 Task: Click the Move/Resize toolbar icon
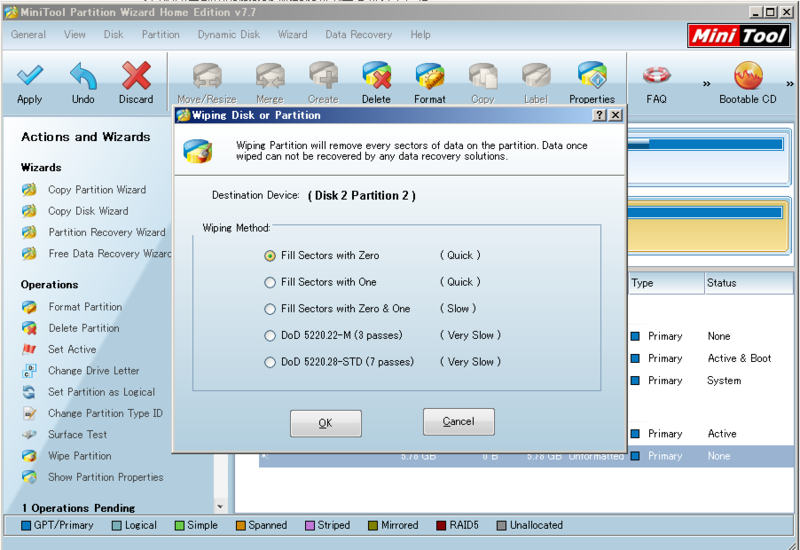[207, 76]
